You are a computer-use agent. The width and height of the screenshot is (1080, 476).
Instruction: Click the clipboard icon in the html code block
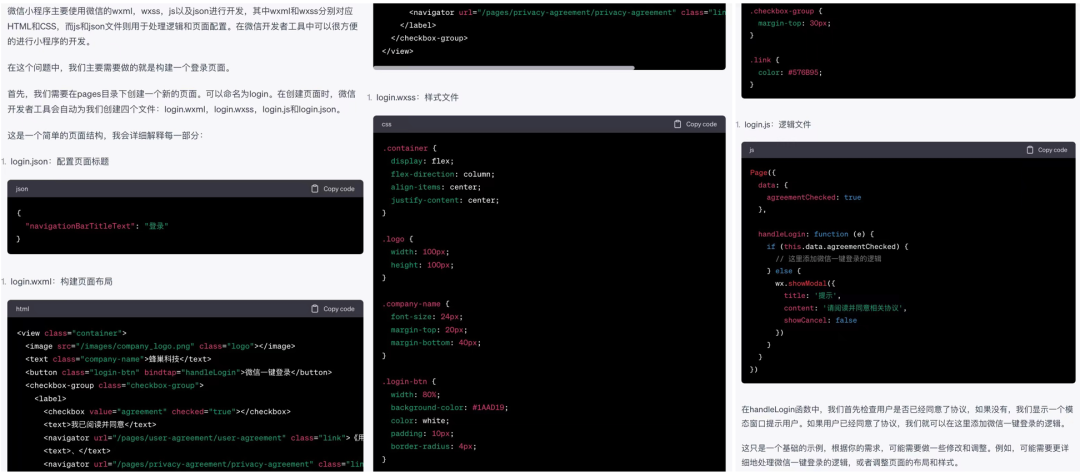315,309
